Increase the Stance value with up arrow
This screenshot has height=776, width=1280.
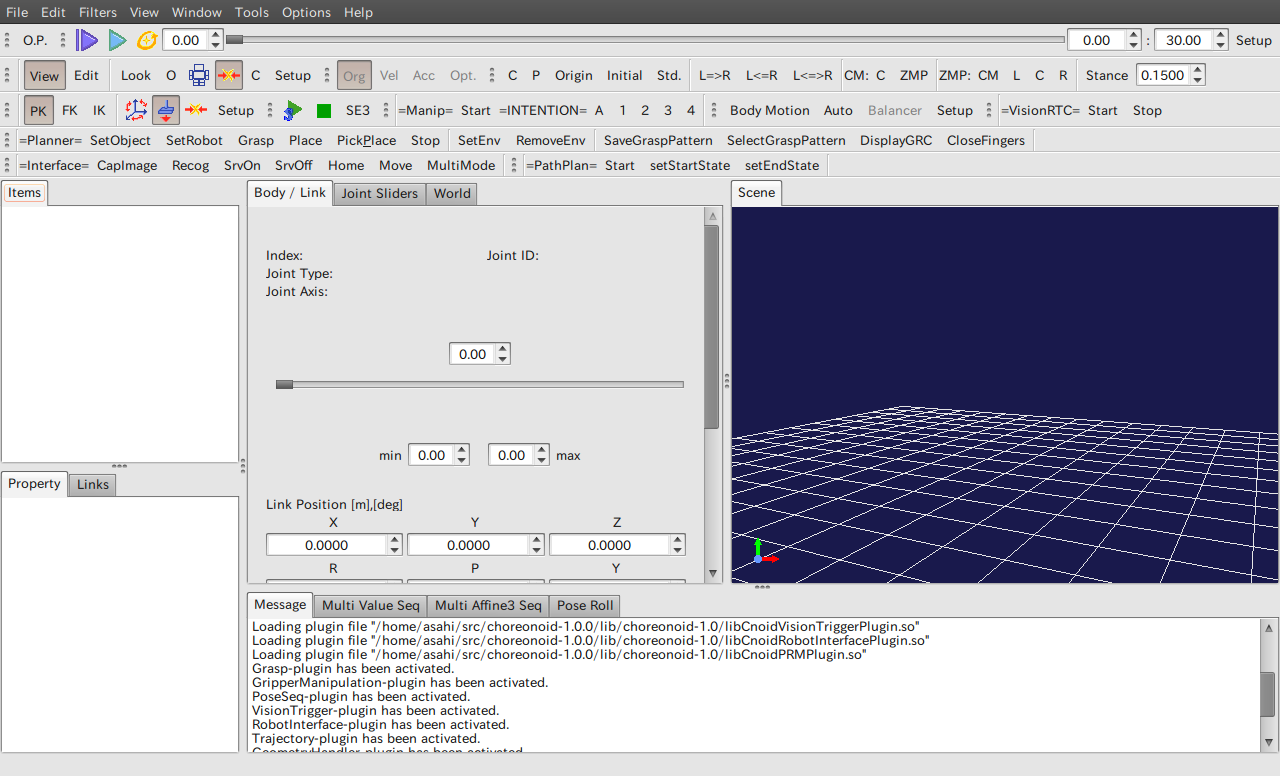[1198, 70]
